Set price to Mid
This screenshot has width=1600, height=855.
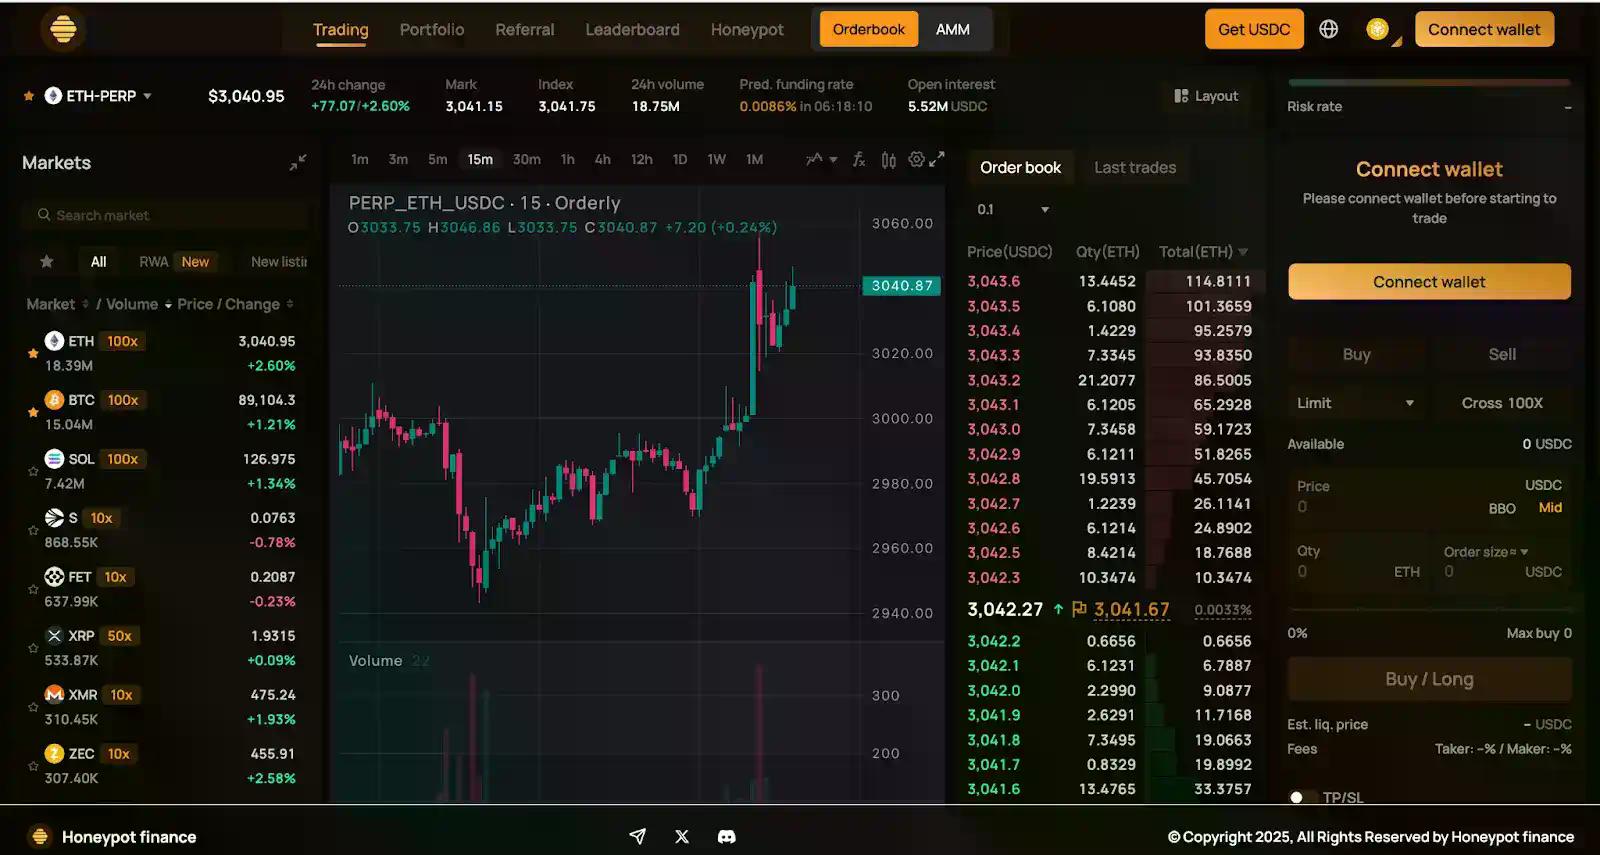1550,507
